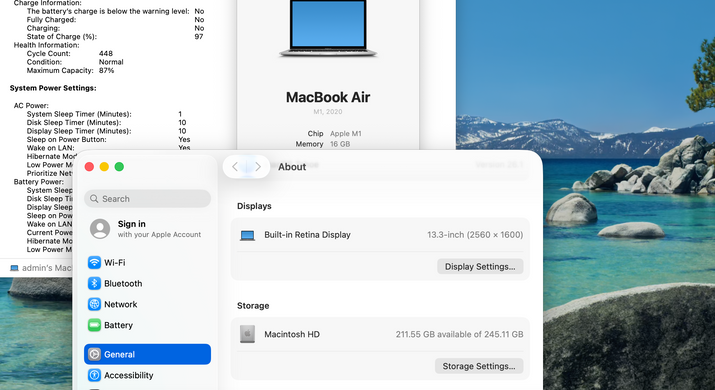Click the About title in settings header
Viewport: 715px width, 390px height.
click(x=292, y=167)
